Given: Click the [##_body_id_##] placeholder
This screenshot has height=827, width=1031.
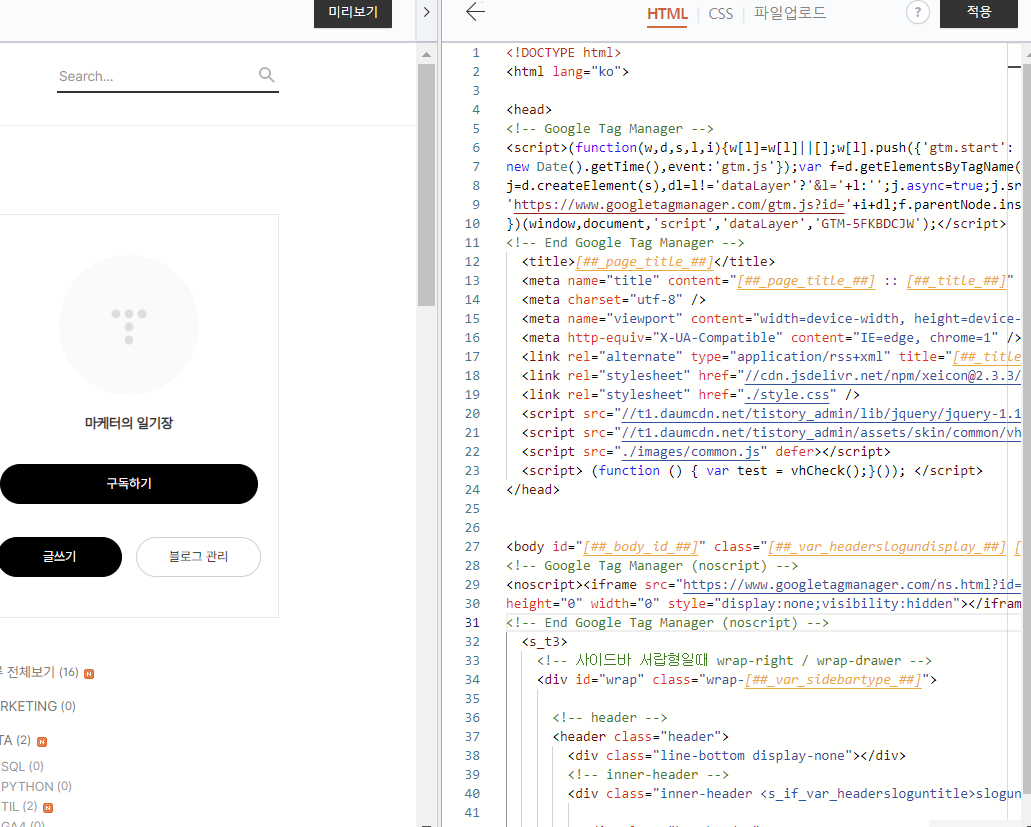Looking at the screenshot, I should [640, 547].
